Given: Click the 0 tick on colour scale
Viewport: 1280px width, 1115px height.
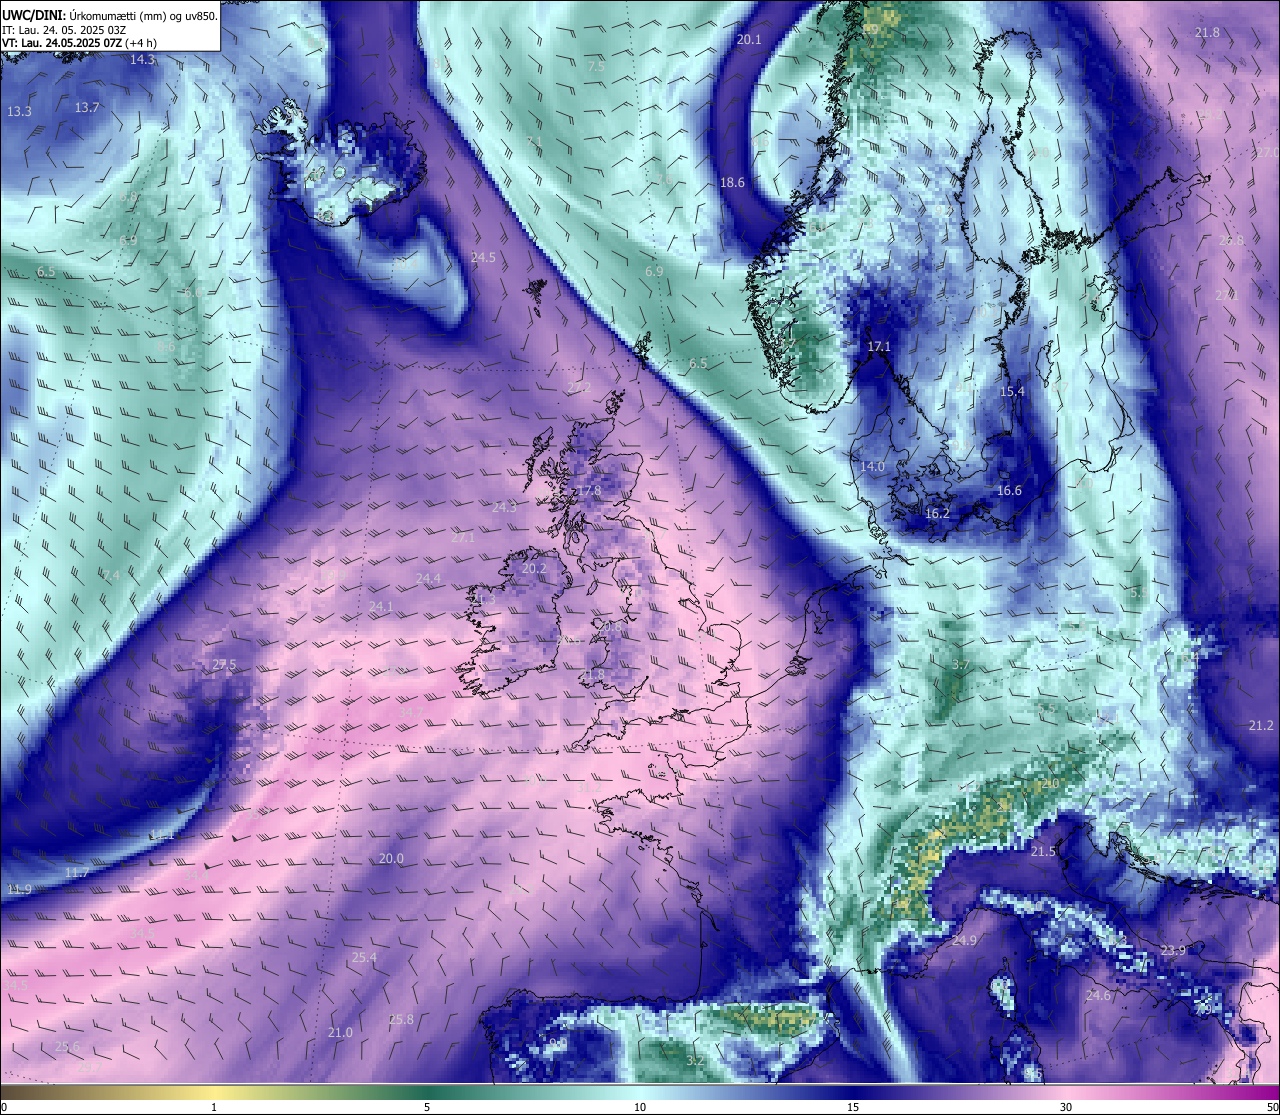Looking at the screenshot, I should [x=4, y=1107].
